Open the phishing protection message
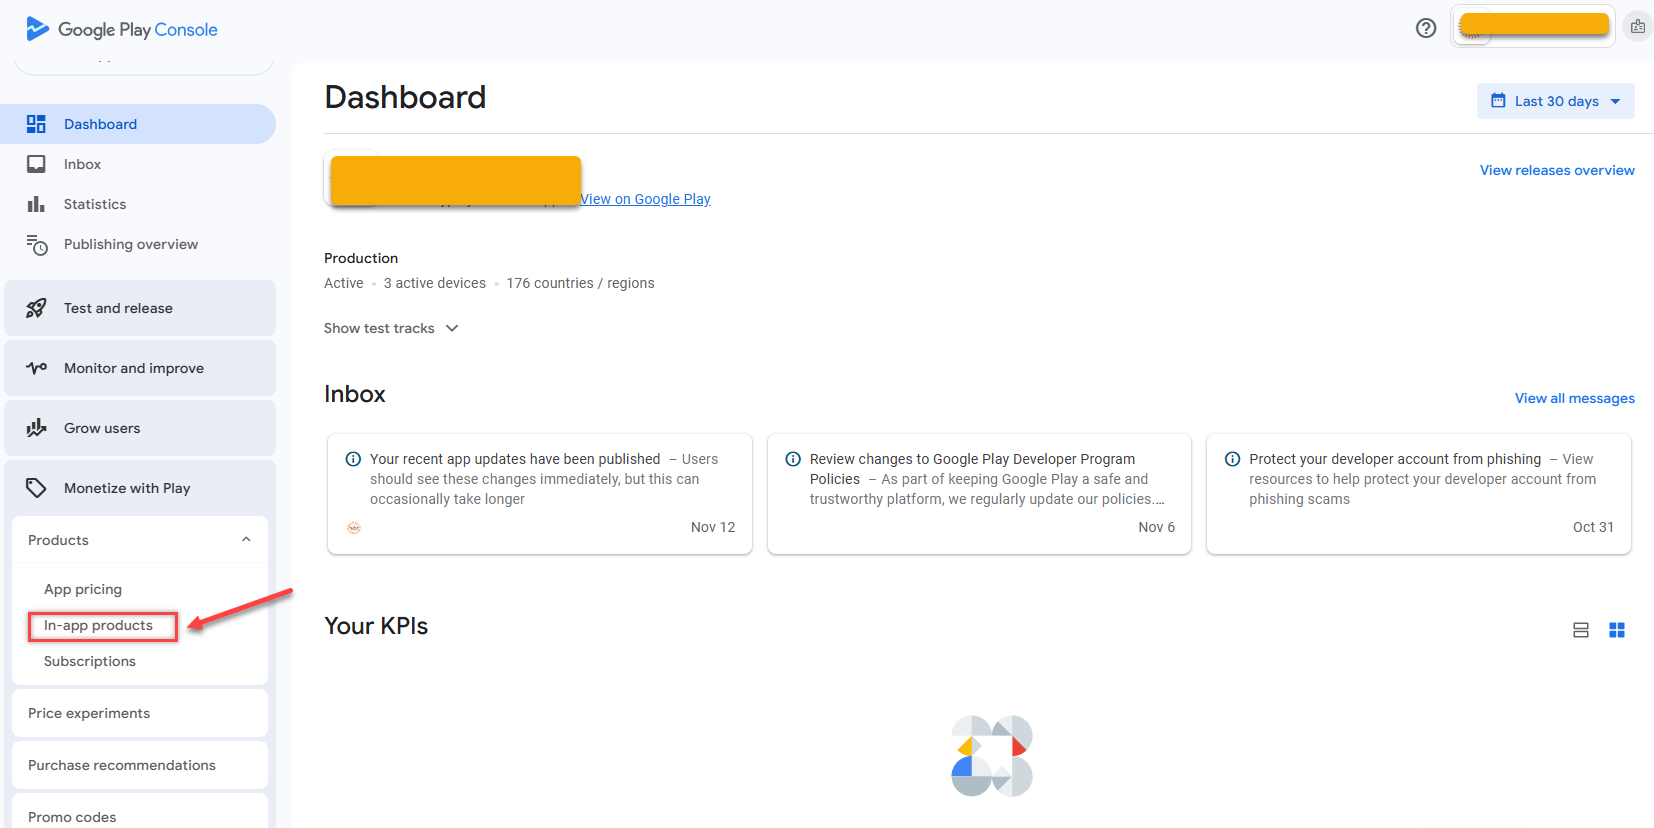This screenshot has height=828, width=1654. point(1419,494)
